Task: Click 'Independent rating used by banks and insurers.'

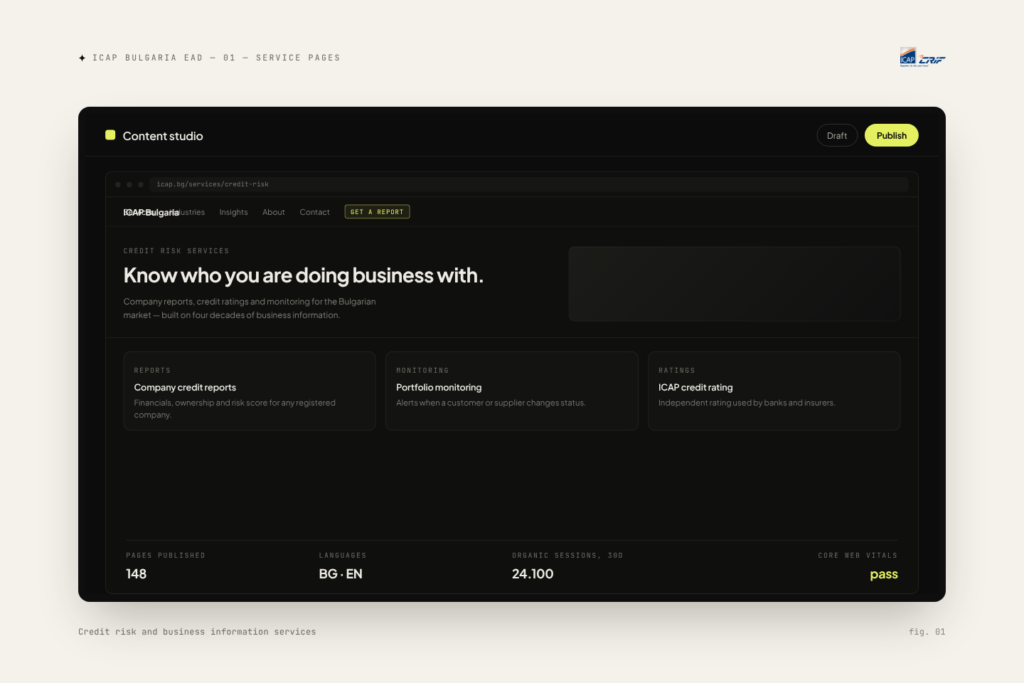Action: [x=746, y=403]
